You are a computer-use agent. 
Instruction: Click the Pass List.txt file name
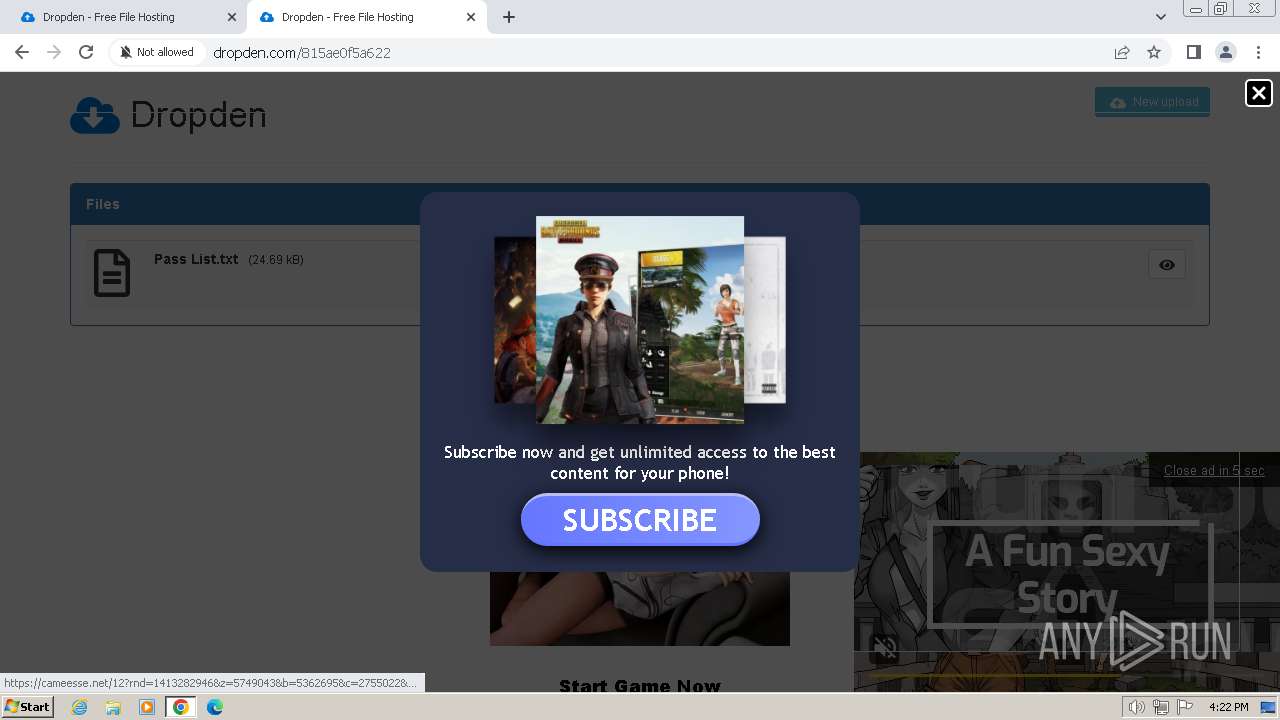(196, 259)
